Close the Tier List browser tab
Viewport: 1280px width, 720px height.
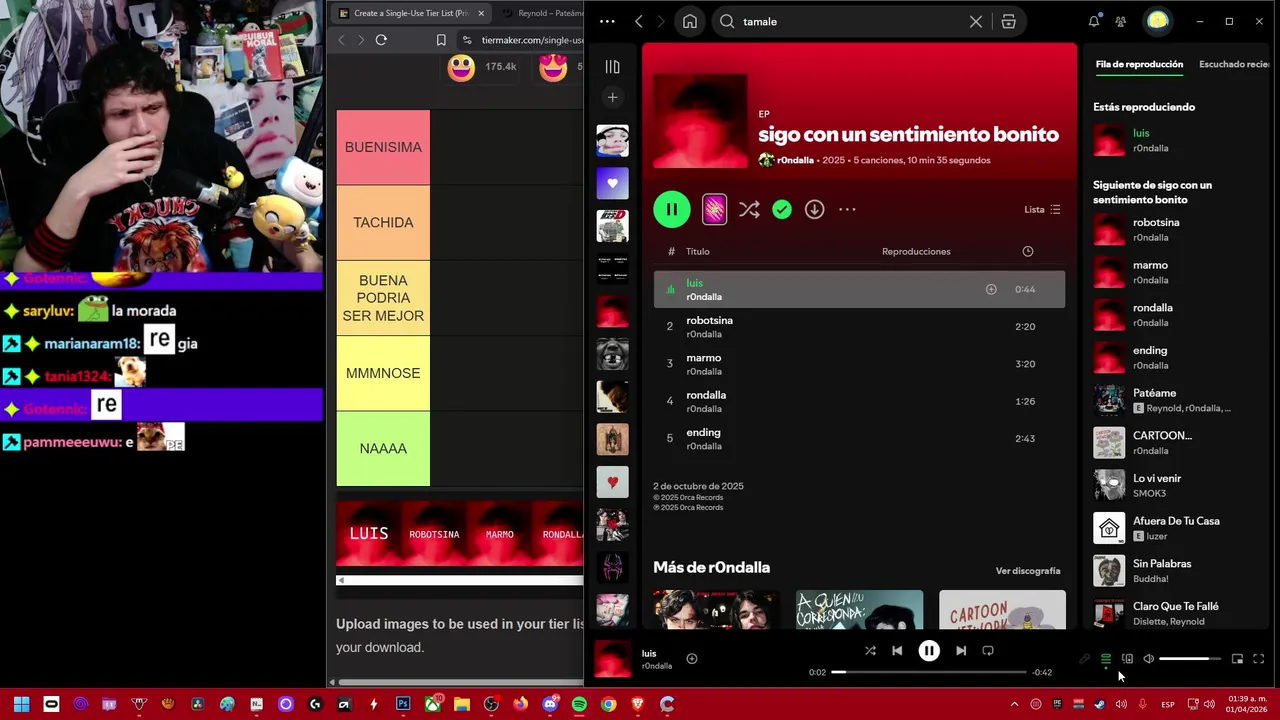click(x=481, y=13)
